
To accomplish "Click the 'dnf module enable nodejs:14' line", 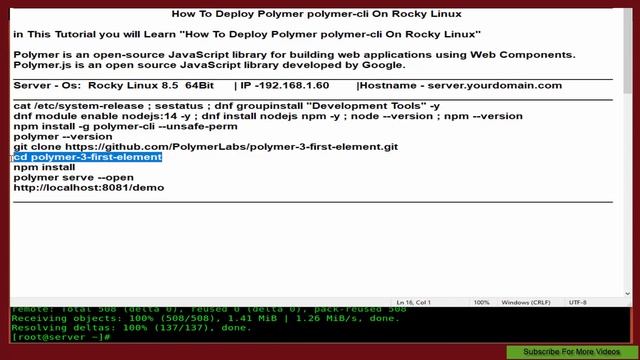I will [268, 116].
